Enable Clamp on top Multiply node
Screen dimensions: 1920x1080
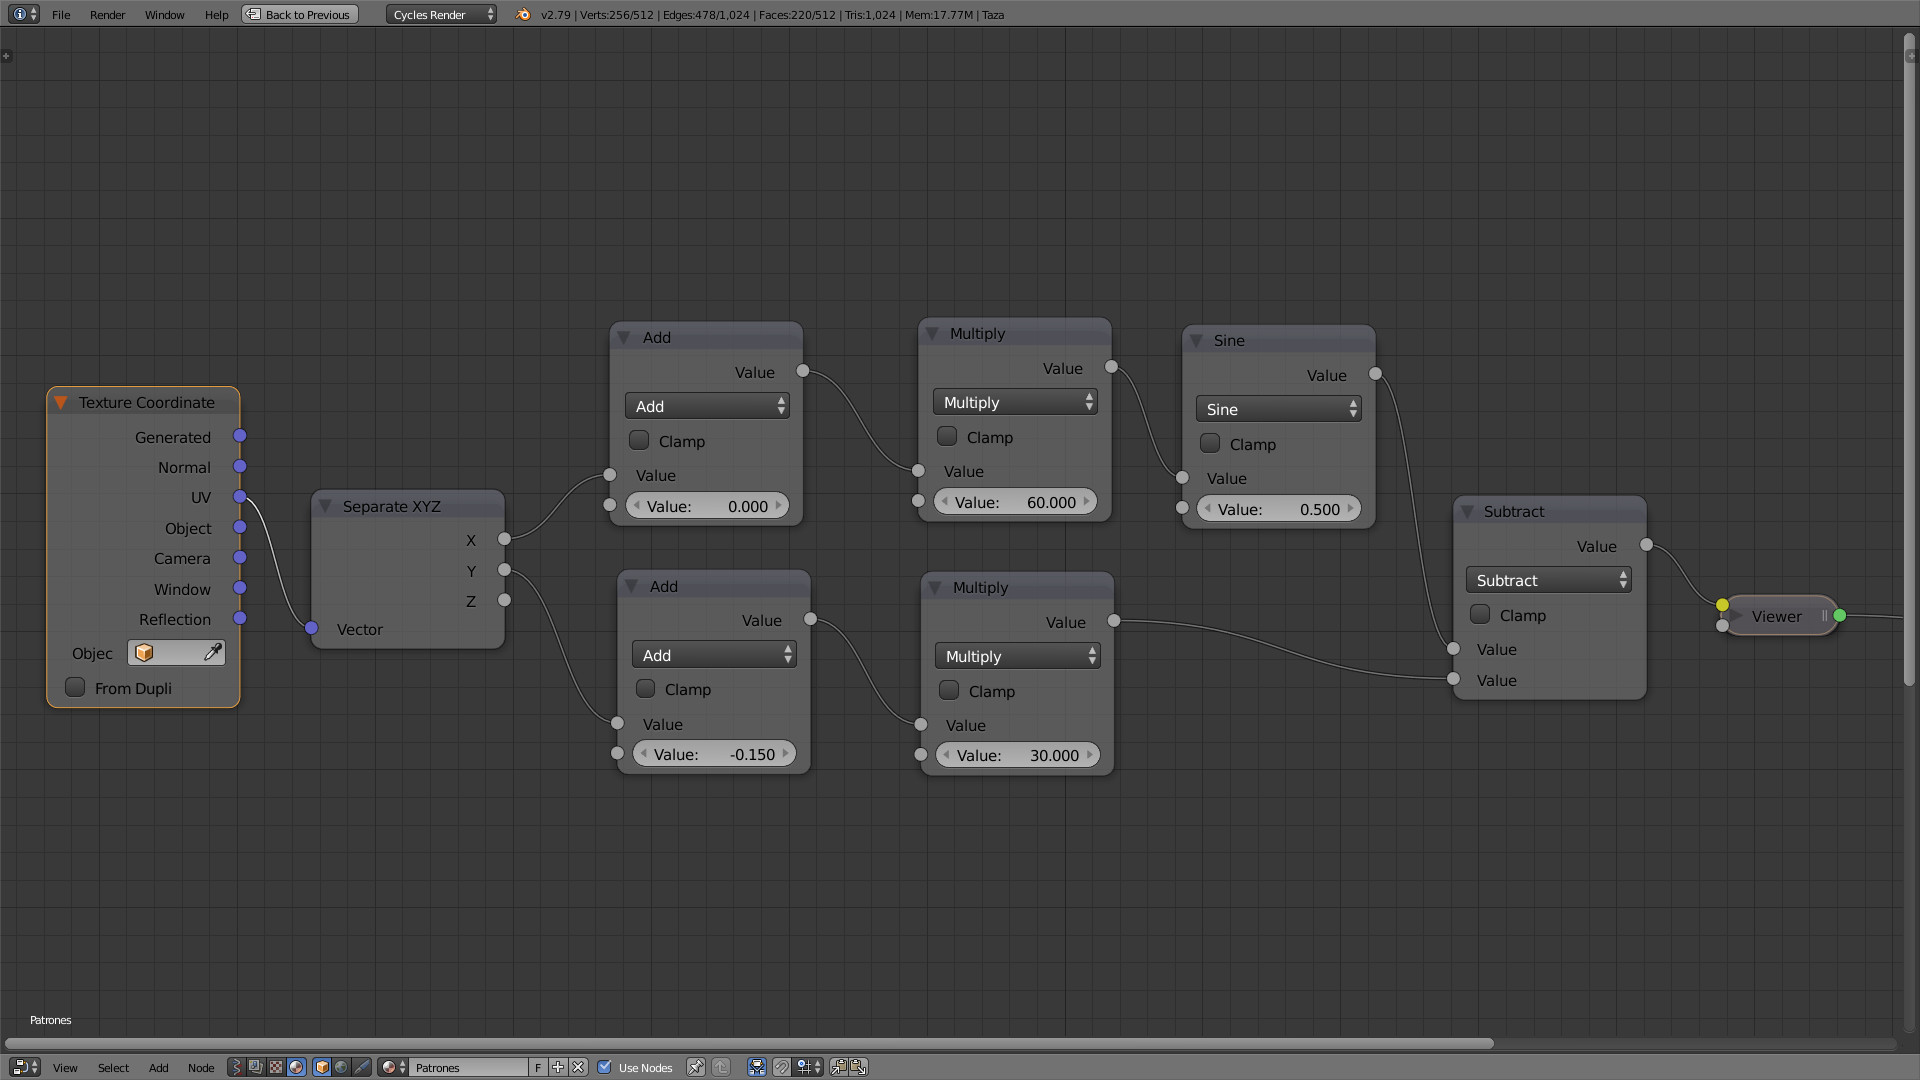(x=947, y=436)
